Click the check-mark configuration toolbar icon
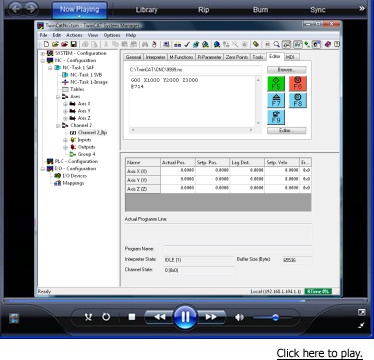374x360 pixels. pos(187,44)
